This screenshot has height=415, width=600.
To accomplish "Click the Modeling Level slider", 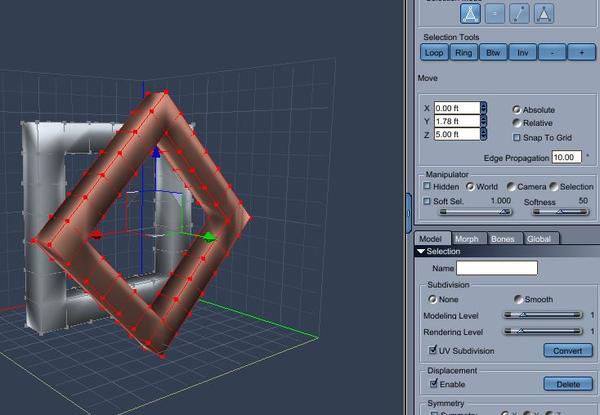I will pyautogui.click(x=543, y=315).
